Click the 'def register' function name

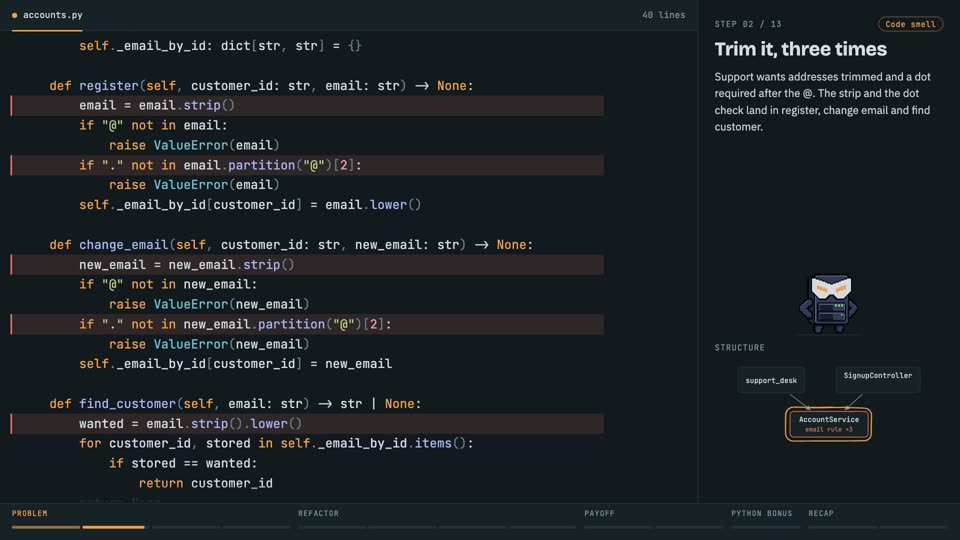[x=108, y=86]
